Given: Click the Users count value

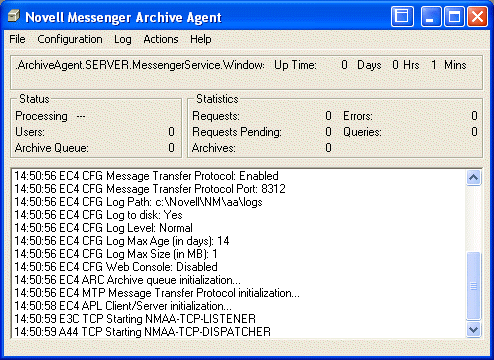Looking at the screenshot, I should [171, 132].
